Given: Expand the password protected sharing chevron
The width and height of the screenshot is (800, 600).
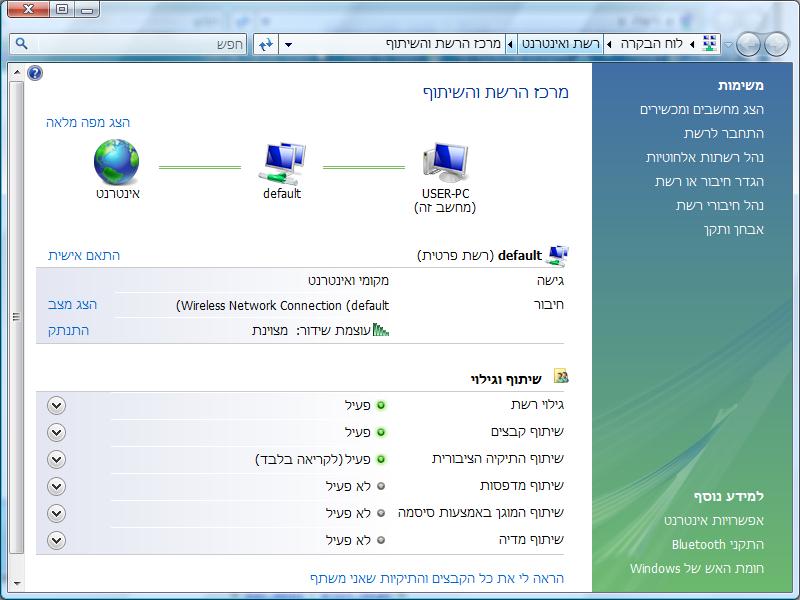Looking at the screenshot, I should tap(56, 513).
